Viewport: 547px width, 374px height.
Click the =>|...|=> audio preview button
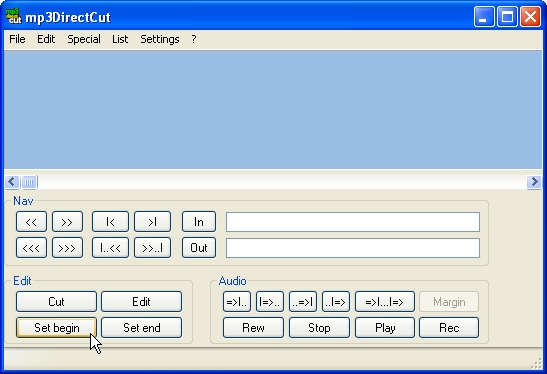(385, 301)
